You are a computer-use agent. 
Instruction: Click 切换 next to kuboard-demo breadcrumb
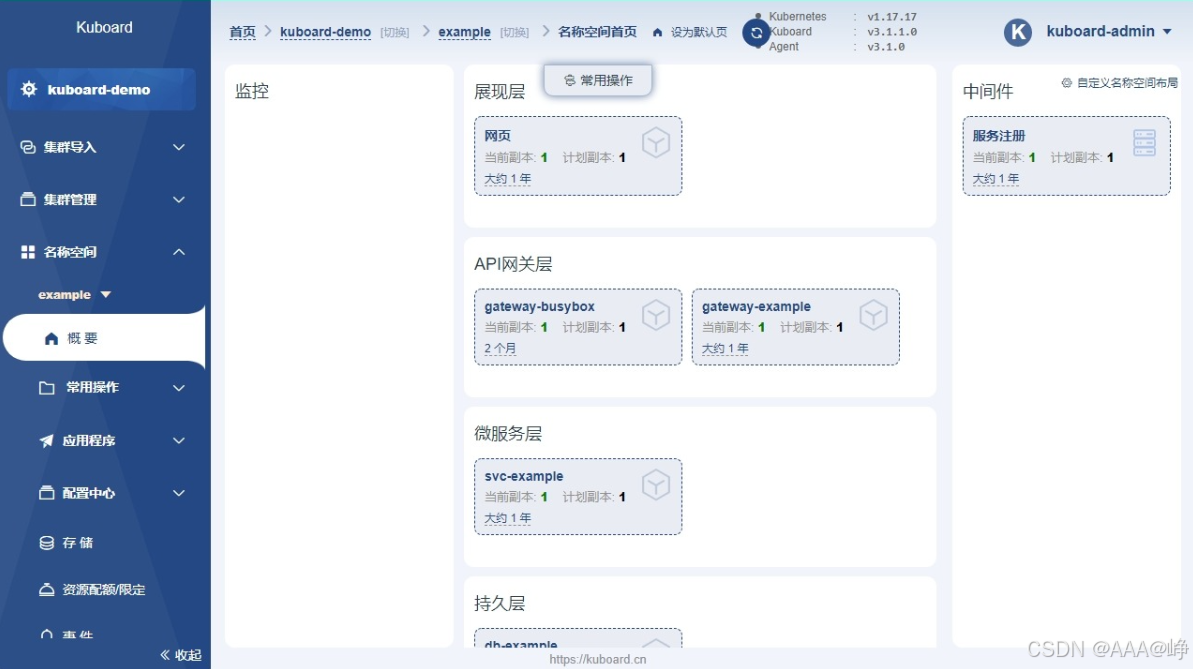coord(395,32)
